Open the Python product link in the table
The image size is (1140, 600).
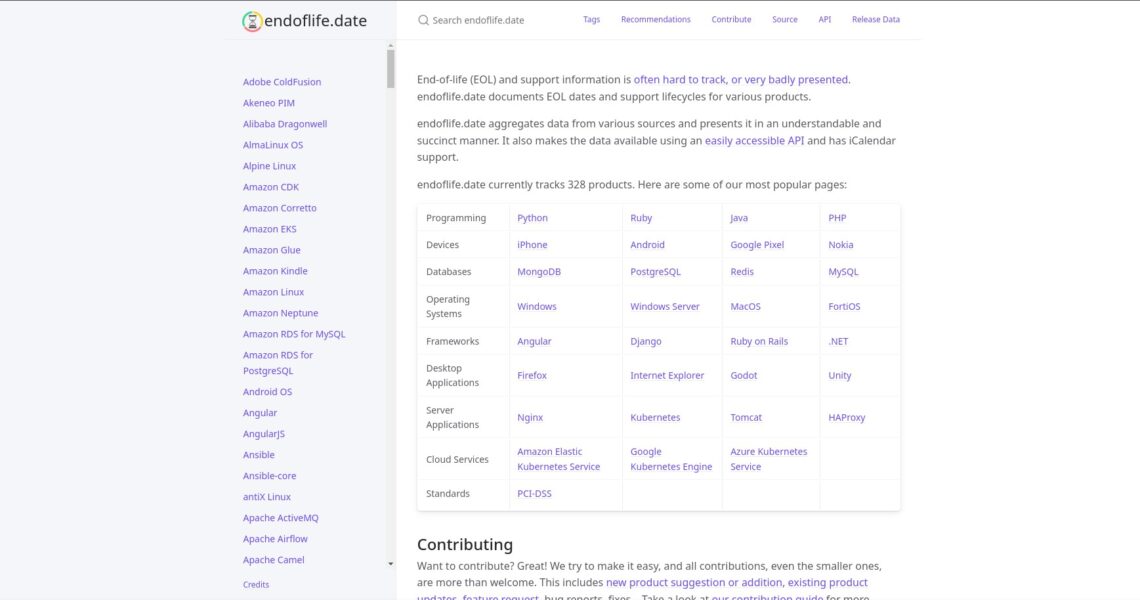tap(532, 218)
